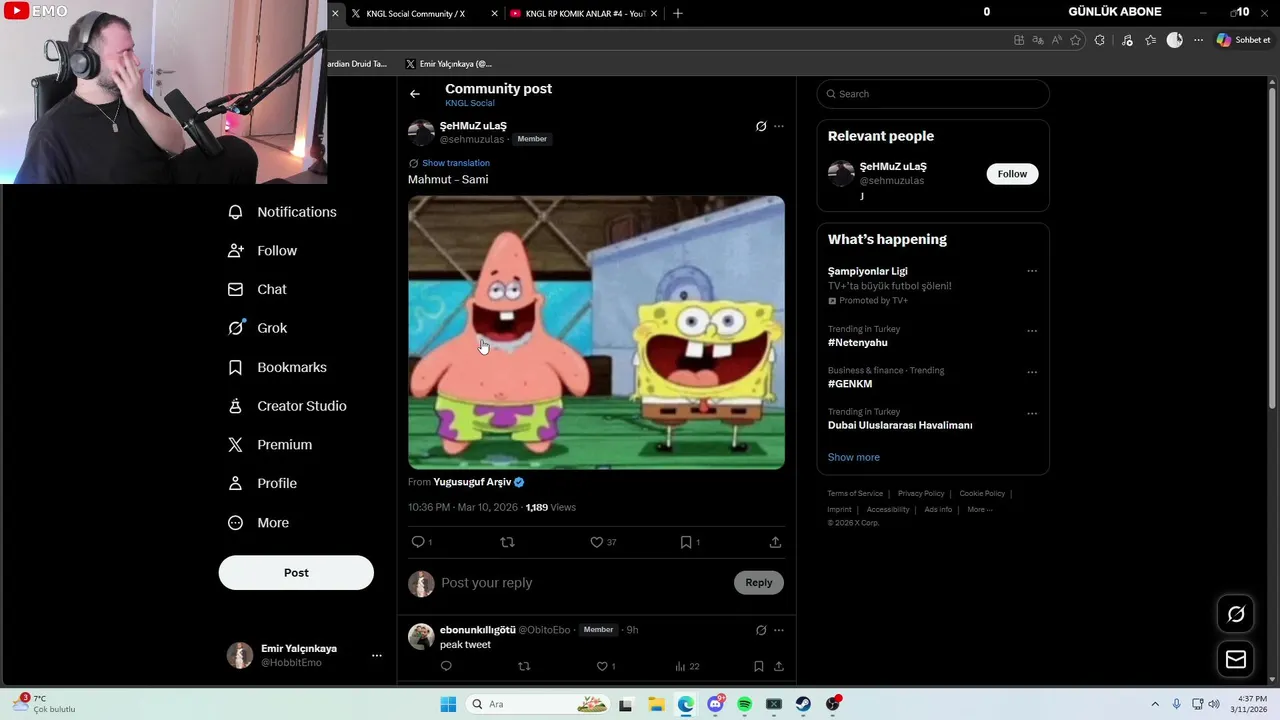Open the Grok icon on ŞeHMuZ uLaŞ's post
Viewport: 1280px width, 720px height.
(x=761, y=126)
